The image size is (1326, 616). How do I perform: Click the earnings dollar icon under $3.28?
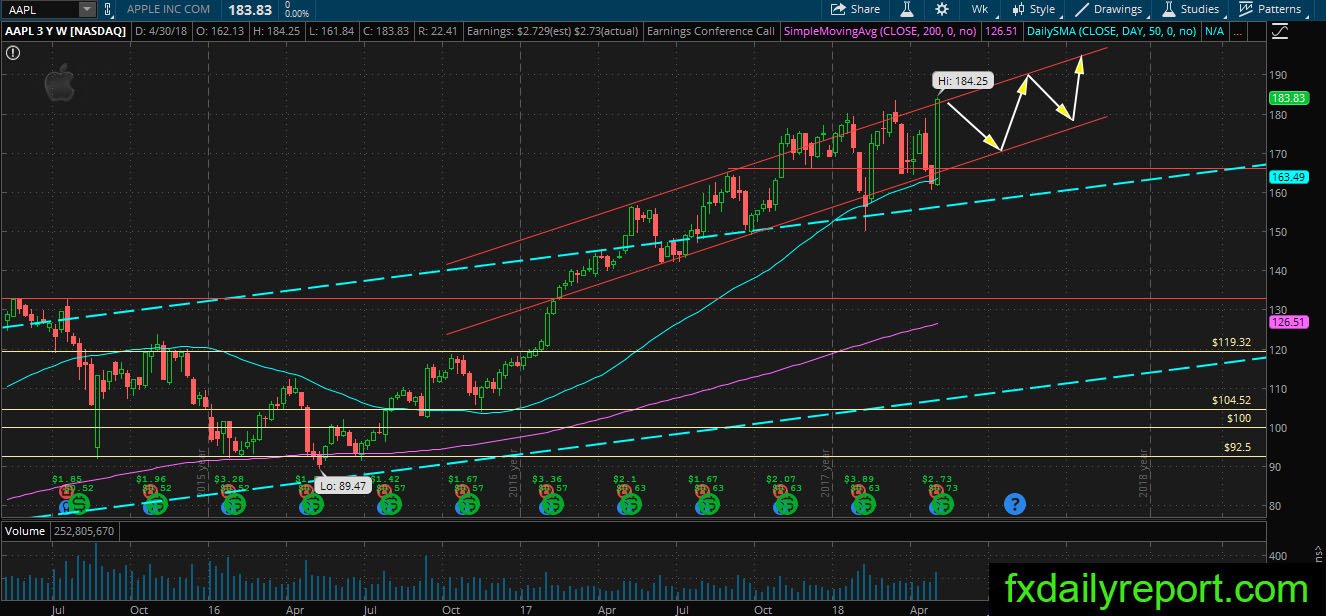(x=234, y=505)
